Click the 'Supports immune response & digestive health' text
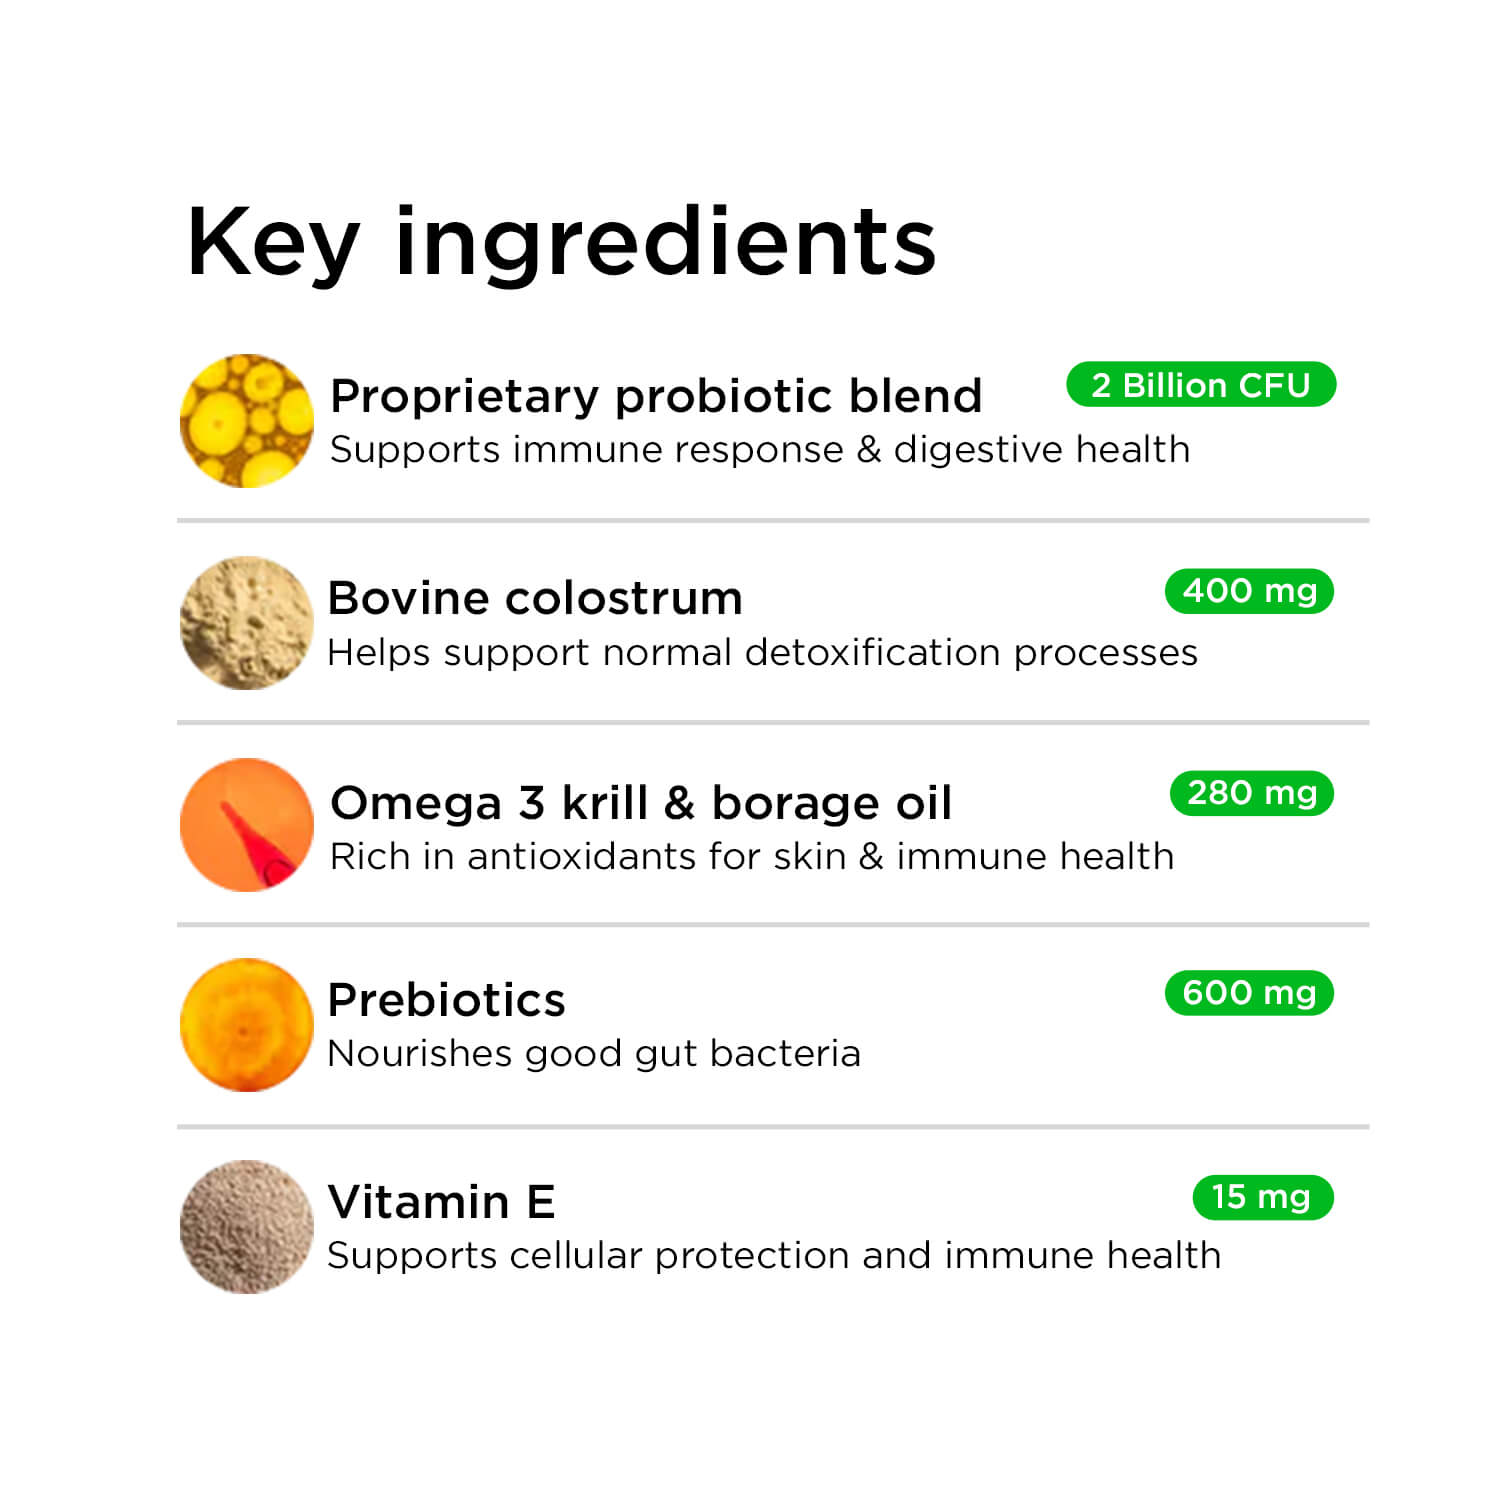The image size is (1500, 1500). [760, 450]
